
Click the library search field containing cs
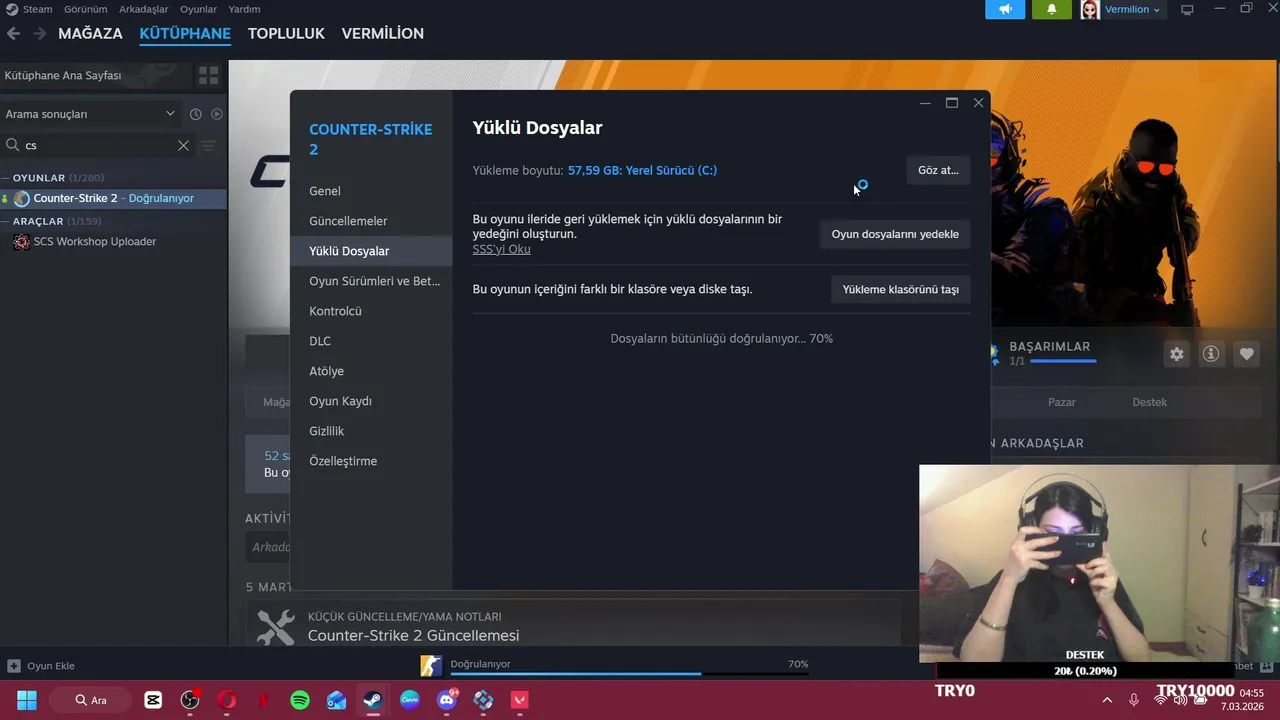pyautogui.click(x=98, y=145)
